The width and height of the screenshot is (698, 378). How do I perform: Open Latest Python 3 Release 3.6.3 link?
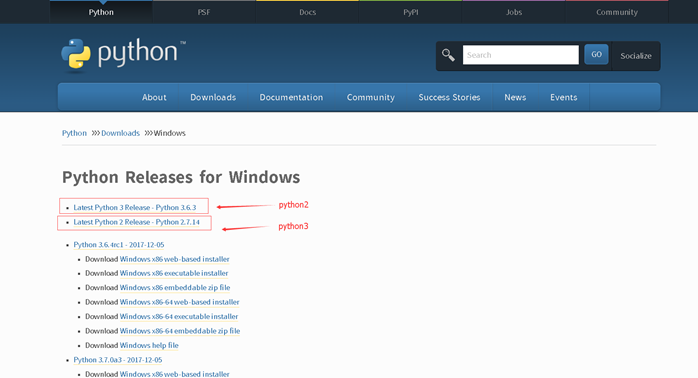click(x=134, y=207)
